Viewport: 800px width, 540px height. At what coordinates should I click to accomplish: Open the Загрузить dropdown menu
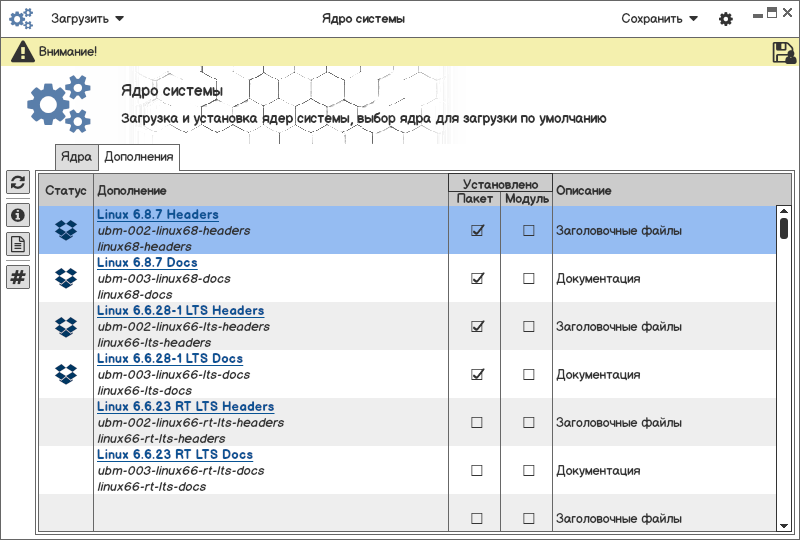coord(88,18)
